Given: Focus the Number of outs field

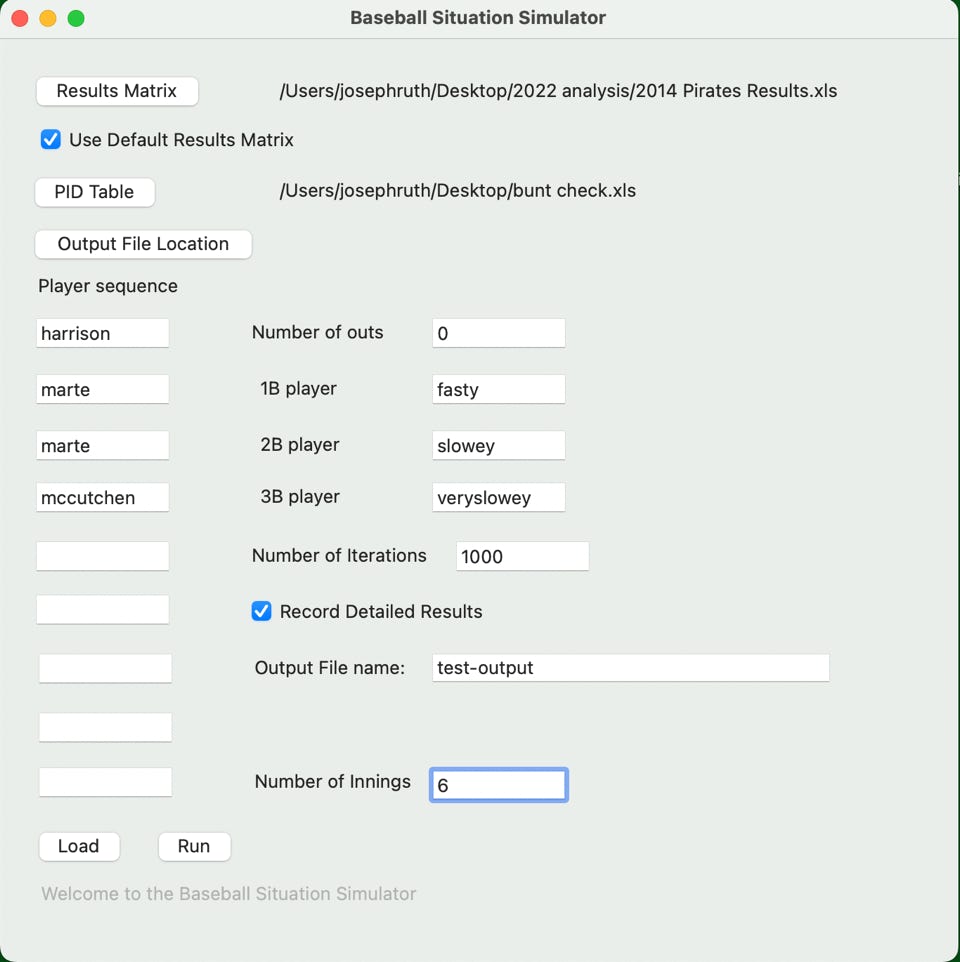Looking at the screenshot, I should tap(499, 333).
